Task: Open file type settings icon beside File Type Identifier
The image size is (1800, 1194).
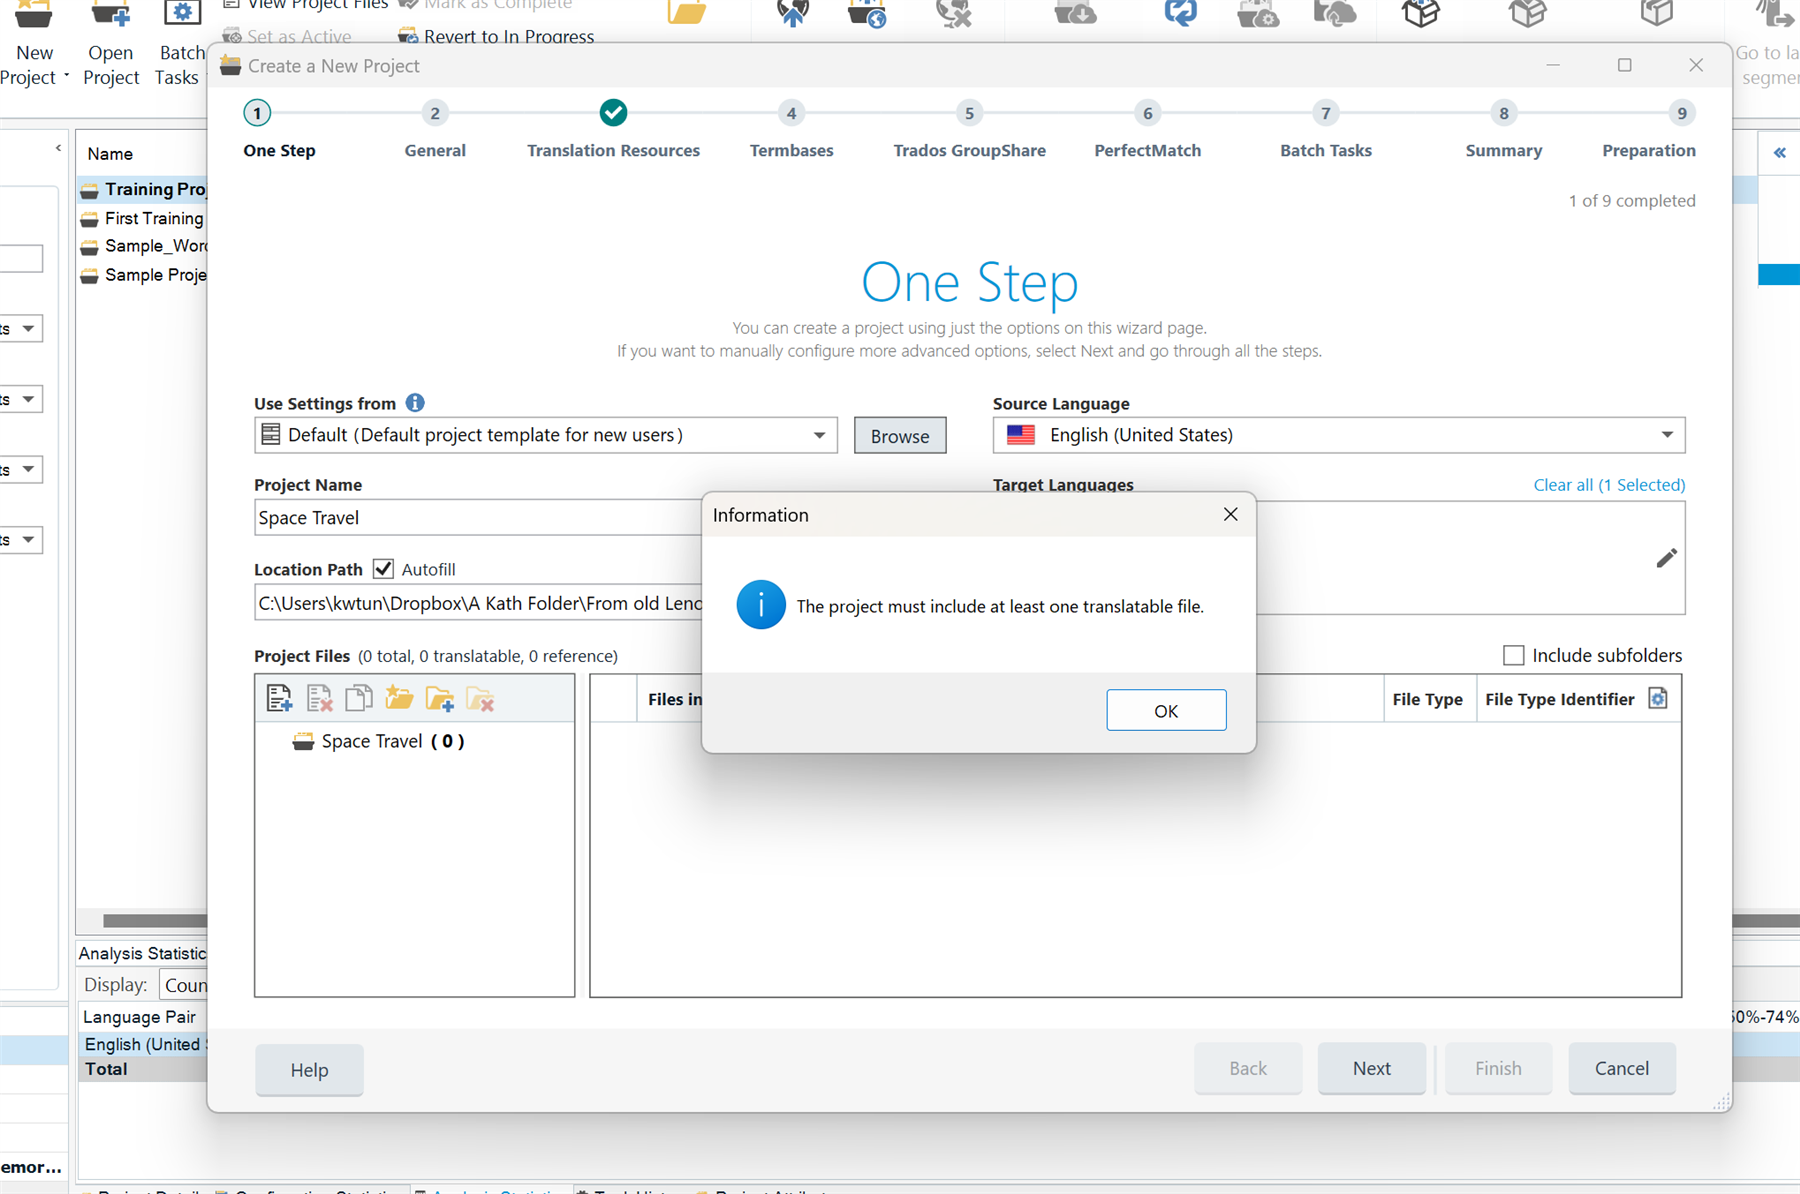Action: coord(1658,698)
